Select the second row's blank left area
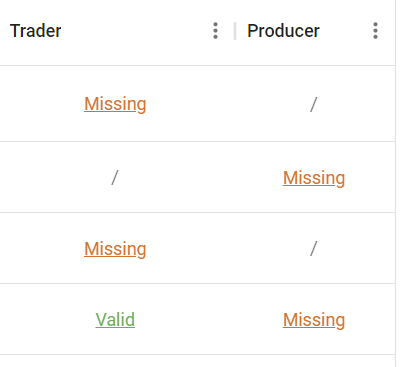This screenshot has height=367, width=401. (x=50, y=177)
